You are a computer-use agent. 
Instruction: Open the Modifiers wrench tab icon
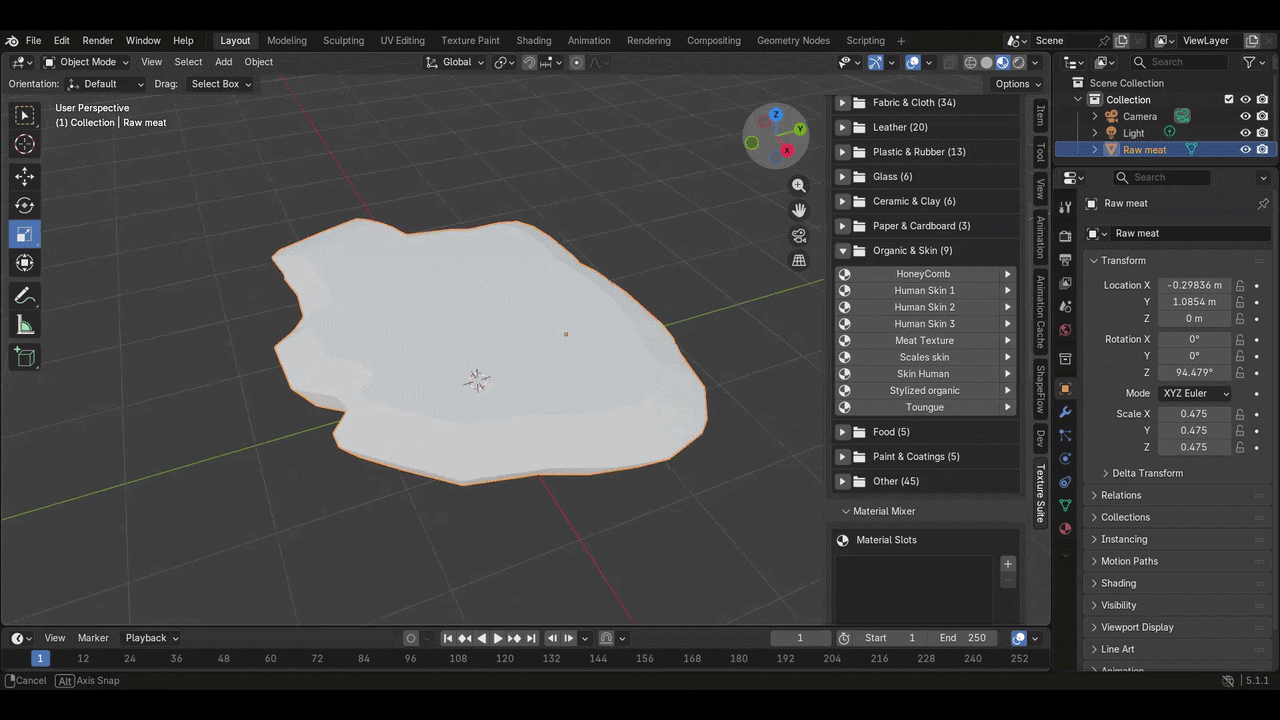pyautogui.click(x=1065, y=412)
